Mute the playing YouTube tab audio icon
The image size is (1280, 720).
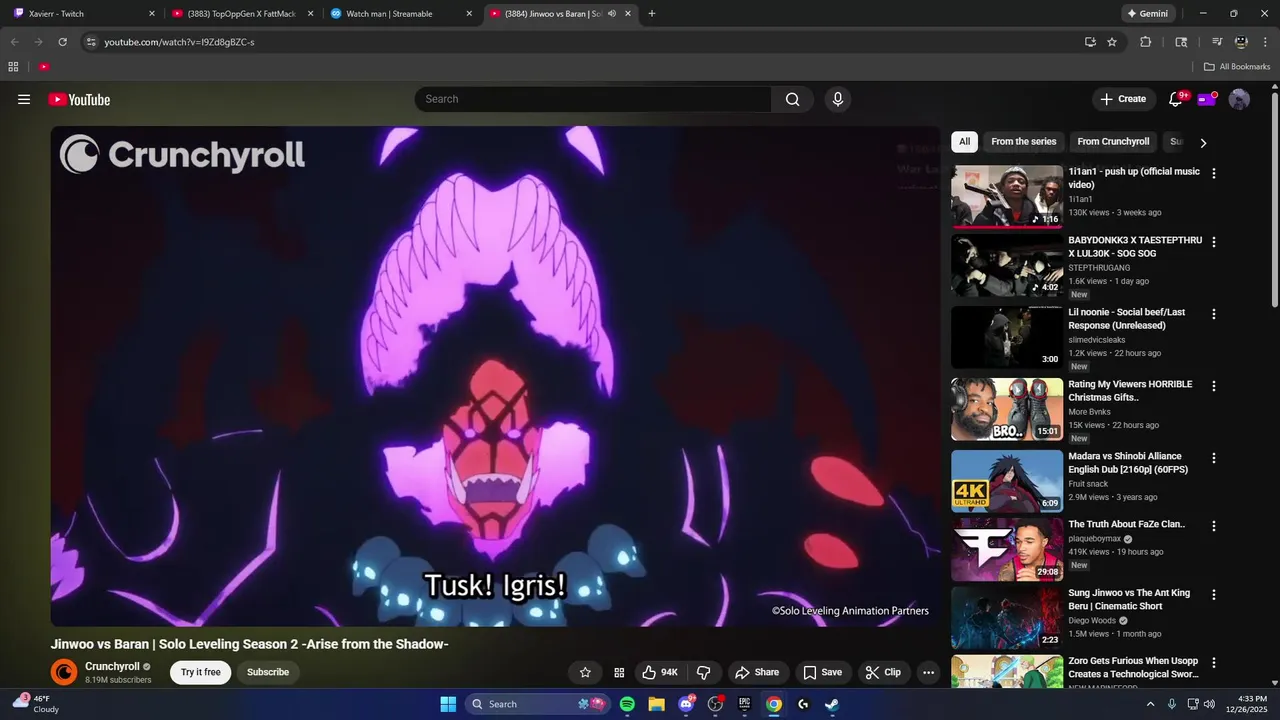point(611,14)
